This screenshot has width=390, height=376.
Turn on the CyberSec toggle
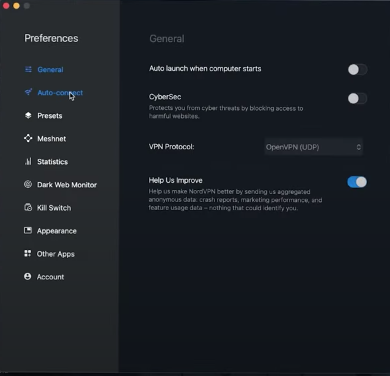coord(357,98)
